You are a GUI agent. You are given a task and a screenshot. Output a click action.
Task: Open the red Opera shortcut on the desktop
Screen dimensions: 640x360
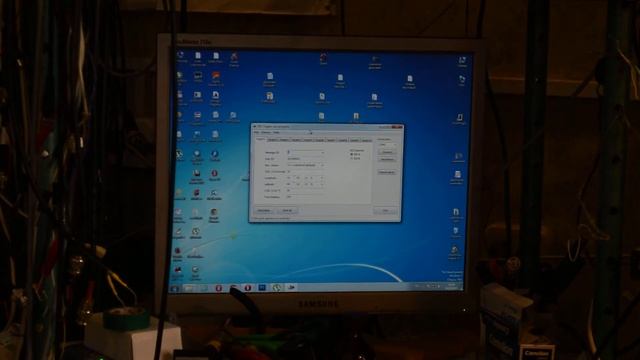click(214, 175)
